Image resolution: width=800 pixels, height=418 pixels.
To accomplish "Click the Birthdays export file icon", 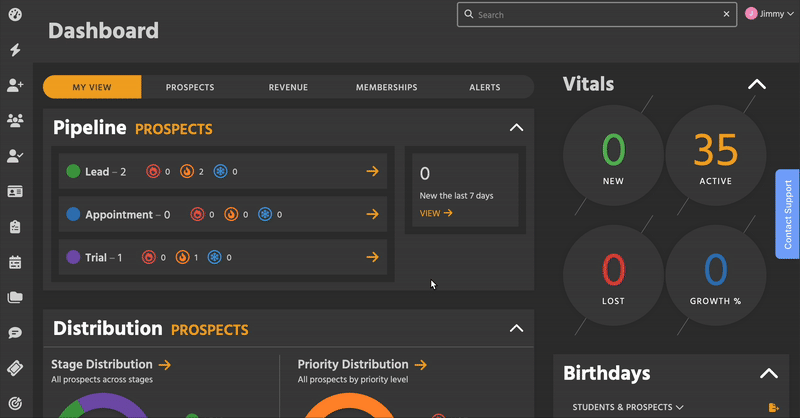I will coord(773,407).
